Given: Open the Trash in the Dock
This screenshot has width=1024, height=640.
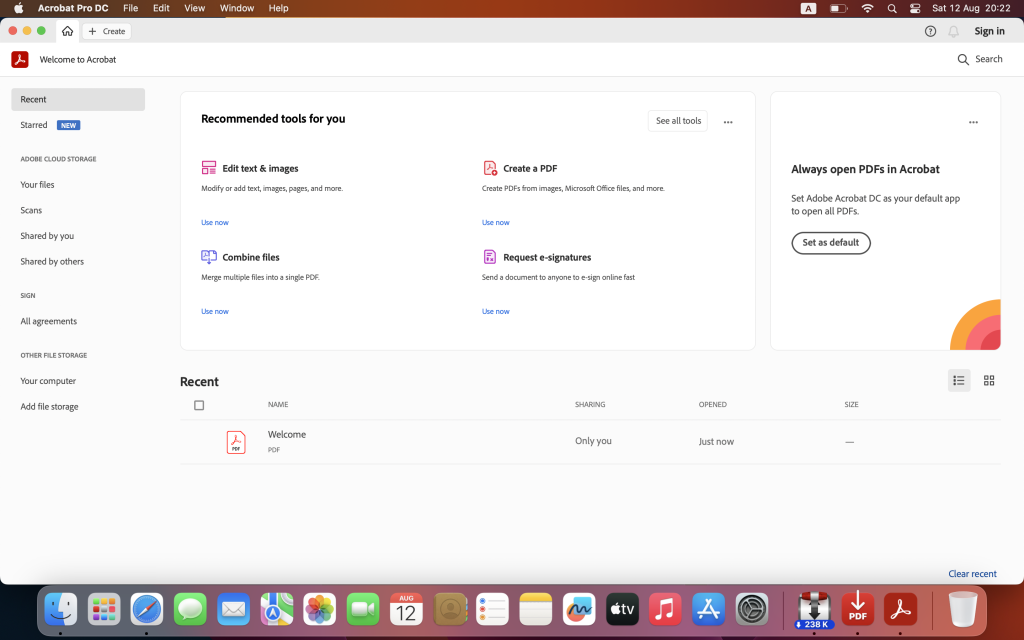Looking at the screenshot, I should (x=963, y=609).
